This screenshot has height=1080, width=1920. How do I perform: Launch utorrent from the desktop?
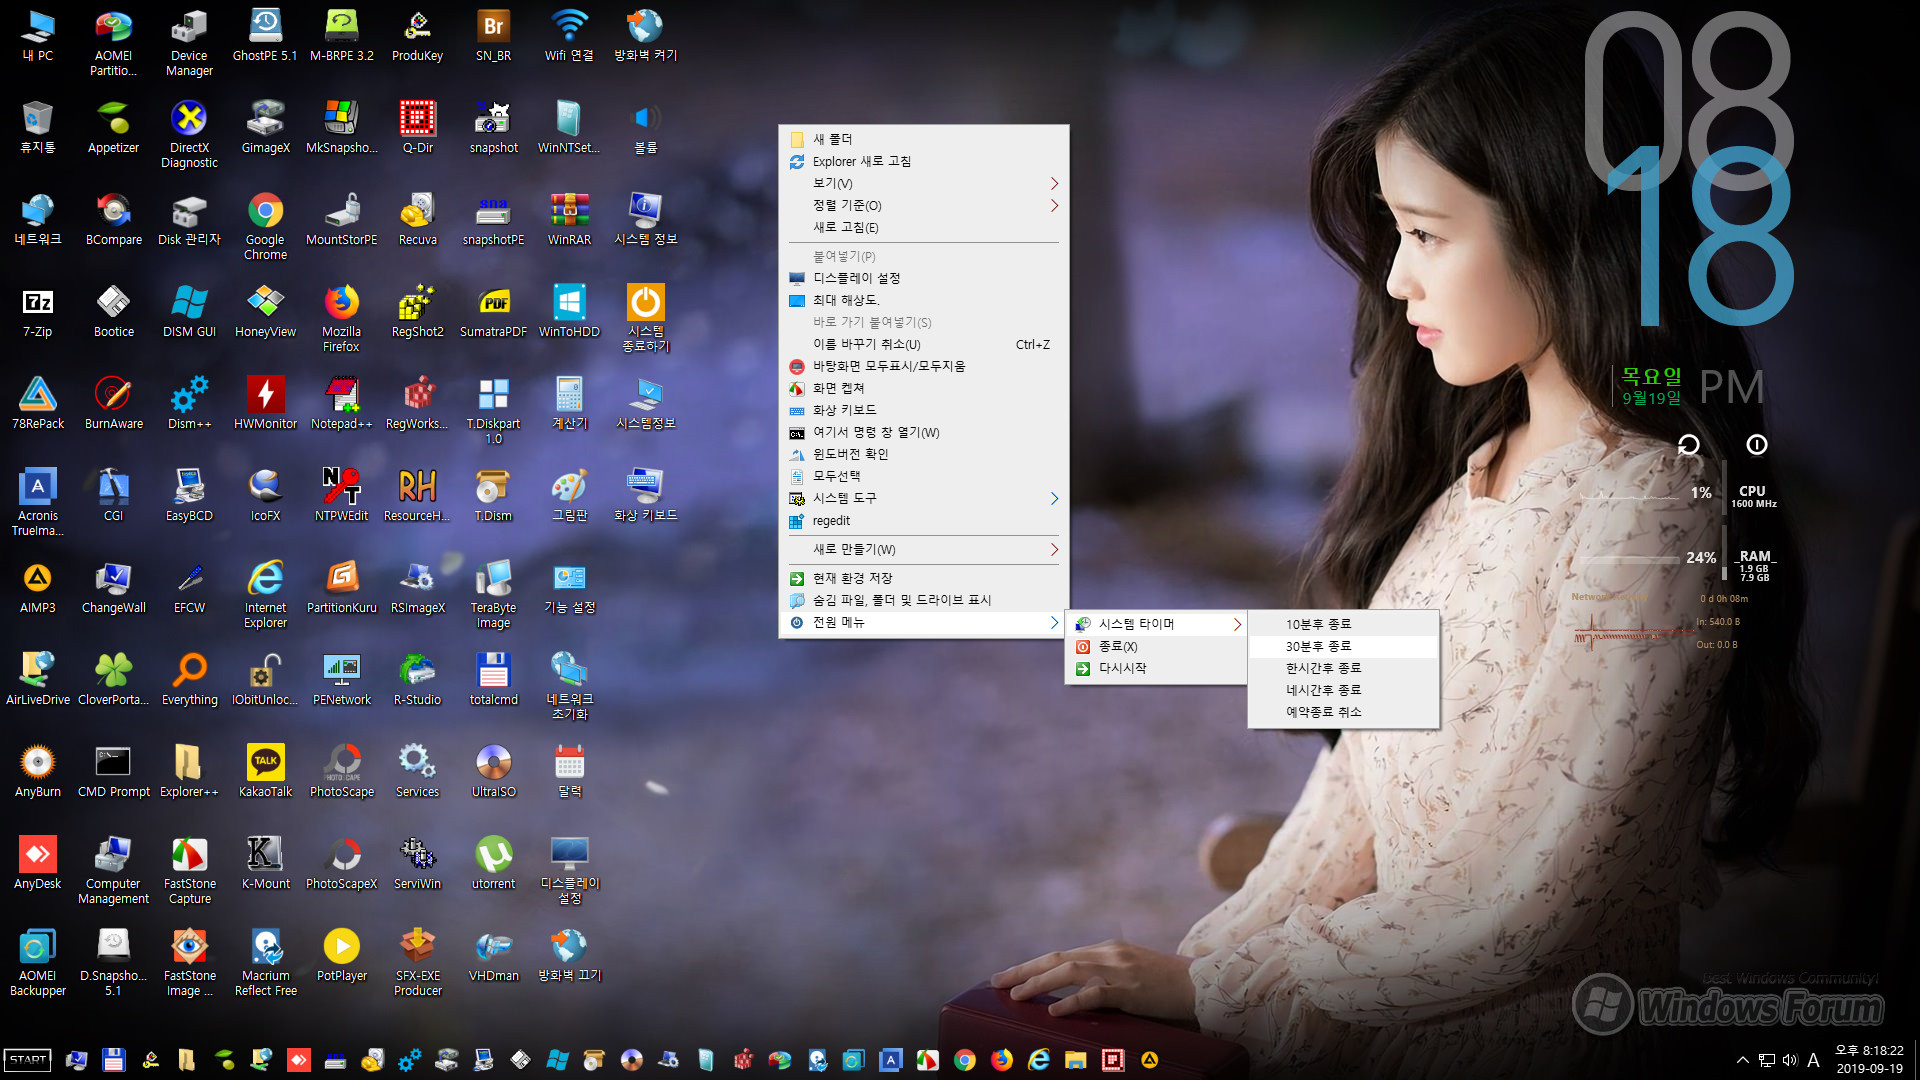pos(493,863)
